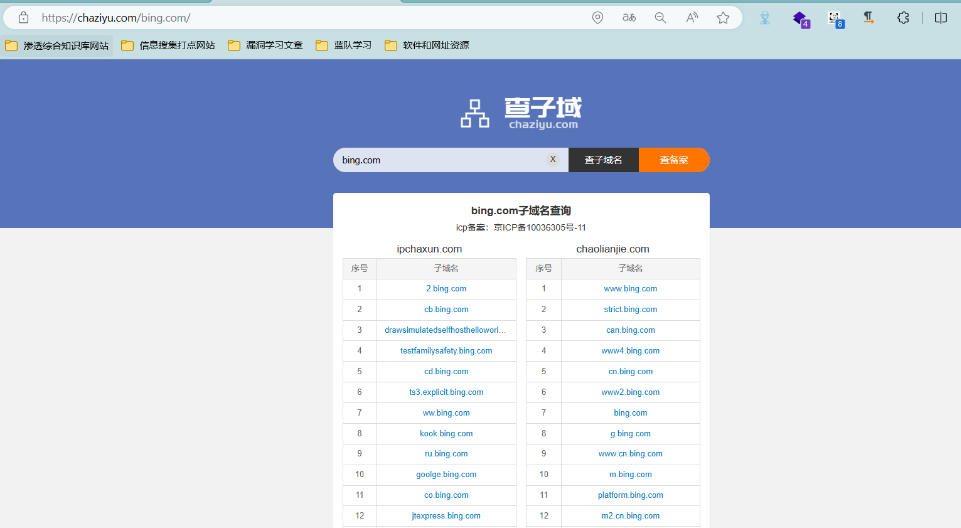Click the site lock icon in address bar

[x=23, y=18]
